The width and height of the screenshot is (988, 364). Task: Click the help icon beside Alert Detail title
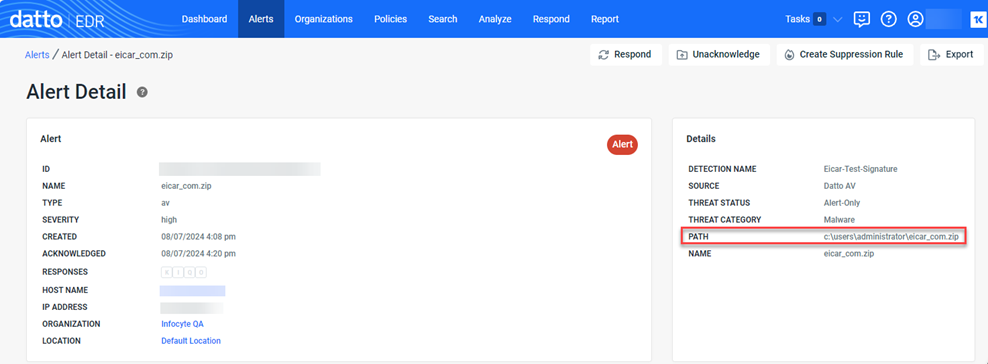142,92
